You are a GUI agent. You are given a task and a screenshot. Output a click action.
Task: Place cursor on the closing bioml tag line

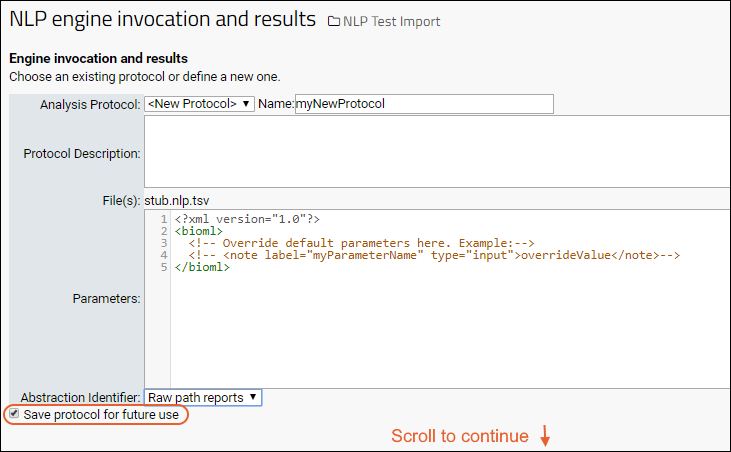click(x=202, y=267)
